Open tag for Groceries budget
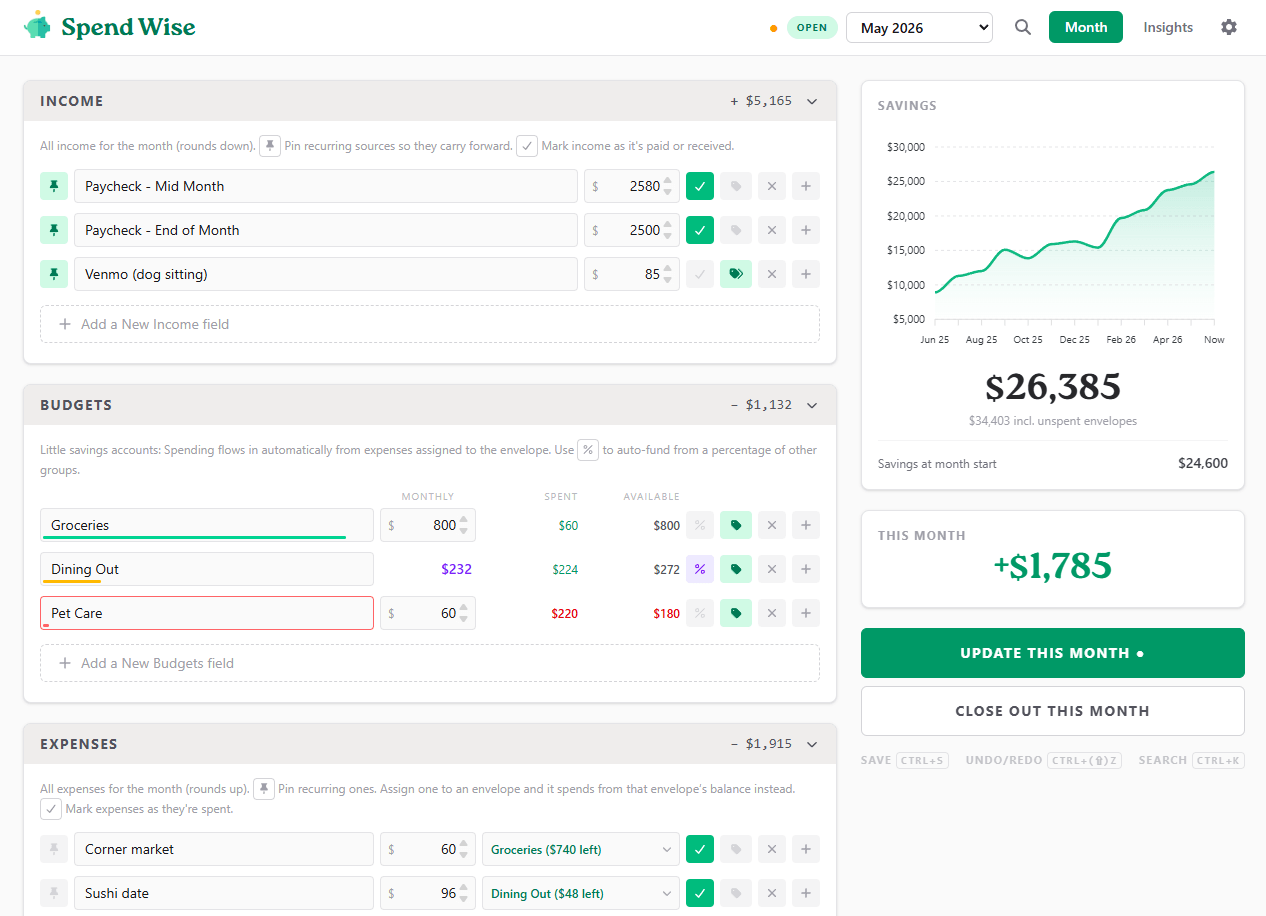This screenshot has width=1266, height=916. pyautogui.click(x=736, y=525)
